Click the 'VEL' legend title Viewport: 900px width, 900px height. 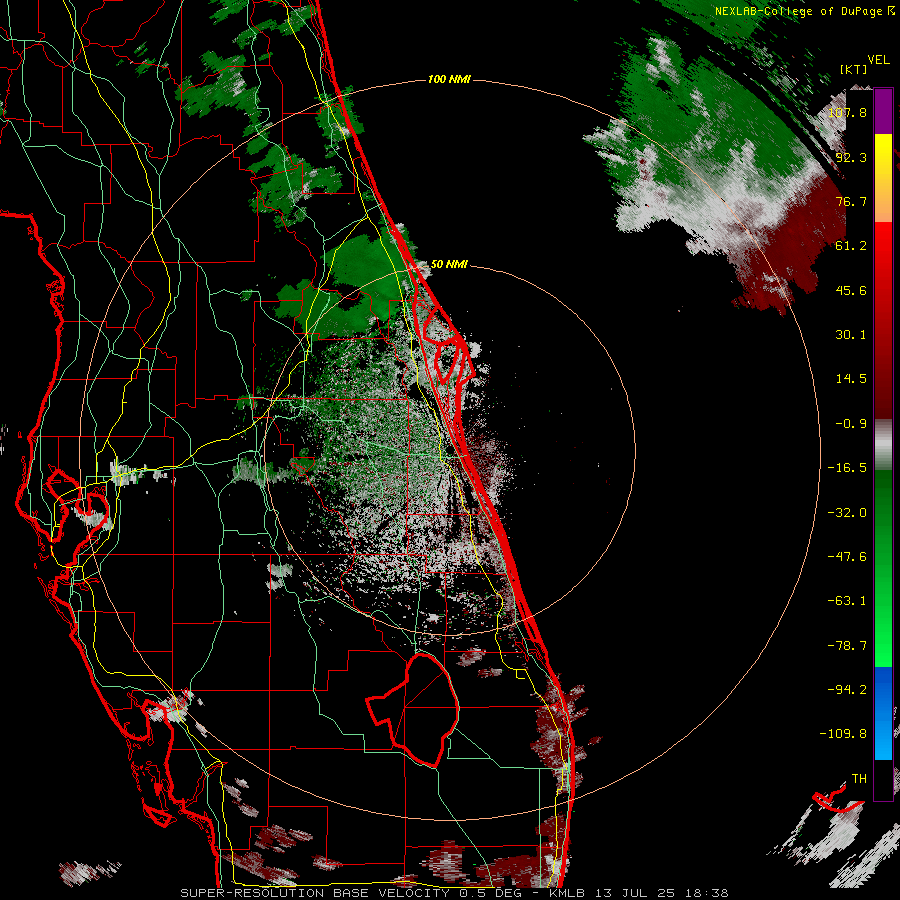point(878,60)
